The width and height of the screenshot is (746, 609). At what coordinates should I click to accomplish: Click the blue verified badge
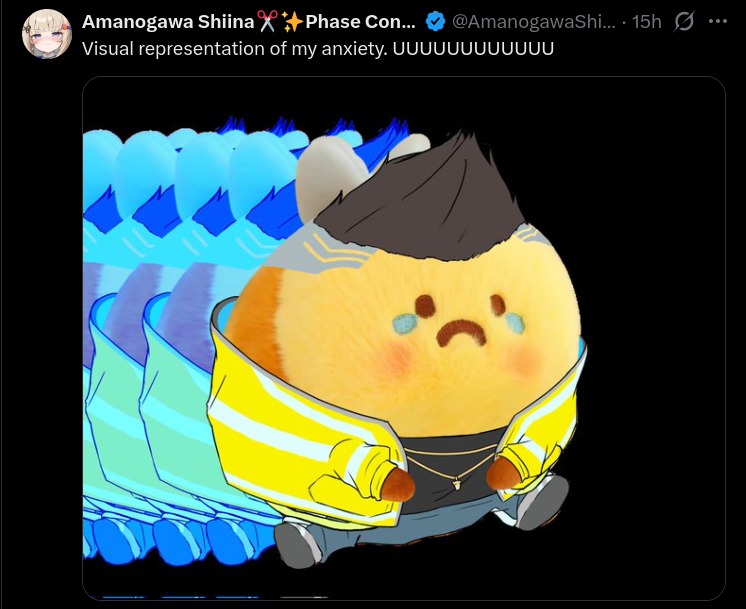click(435, 21)
